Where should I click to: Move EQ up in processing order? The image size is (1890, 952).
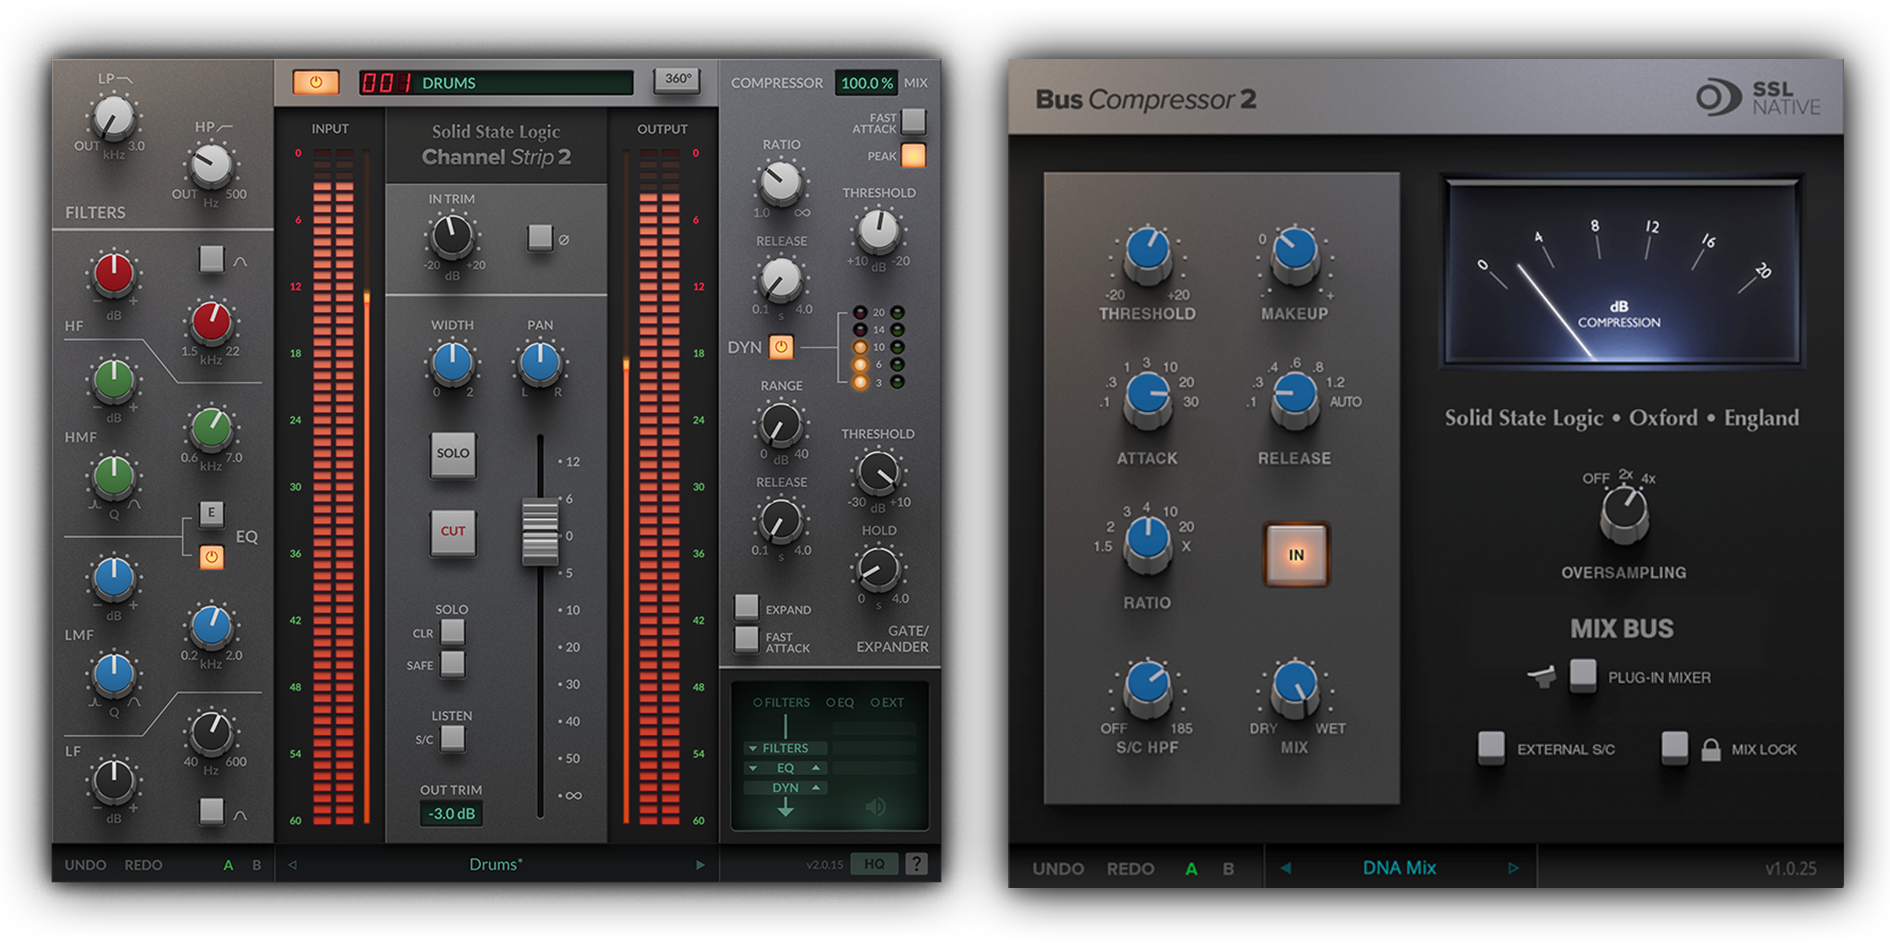816,768
